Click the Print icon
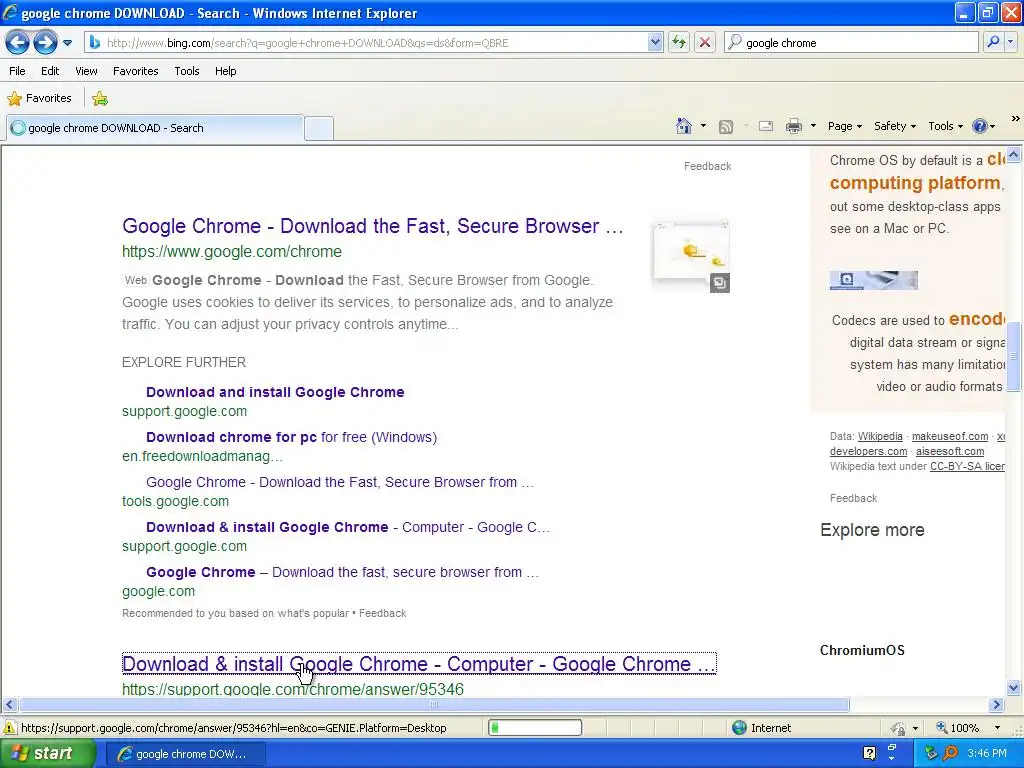Image resolution: width=1024 pixels, height=768 pixels. [794, 127]
